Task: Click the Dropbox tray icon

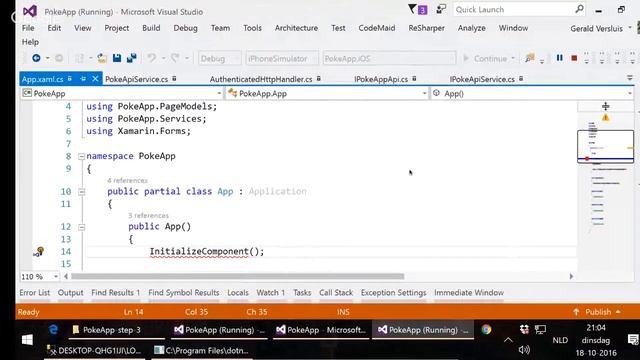Action: click(524, 329)
